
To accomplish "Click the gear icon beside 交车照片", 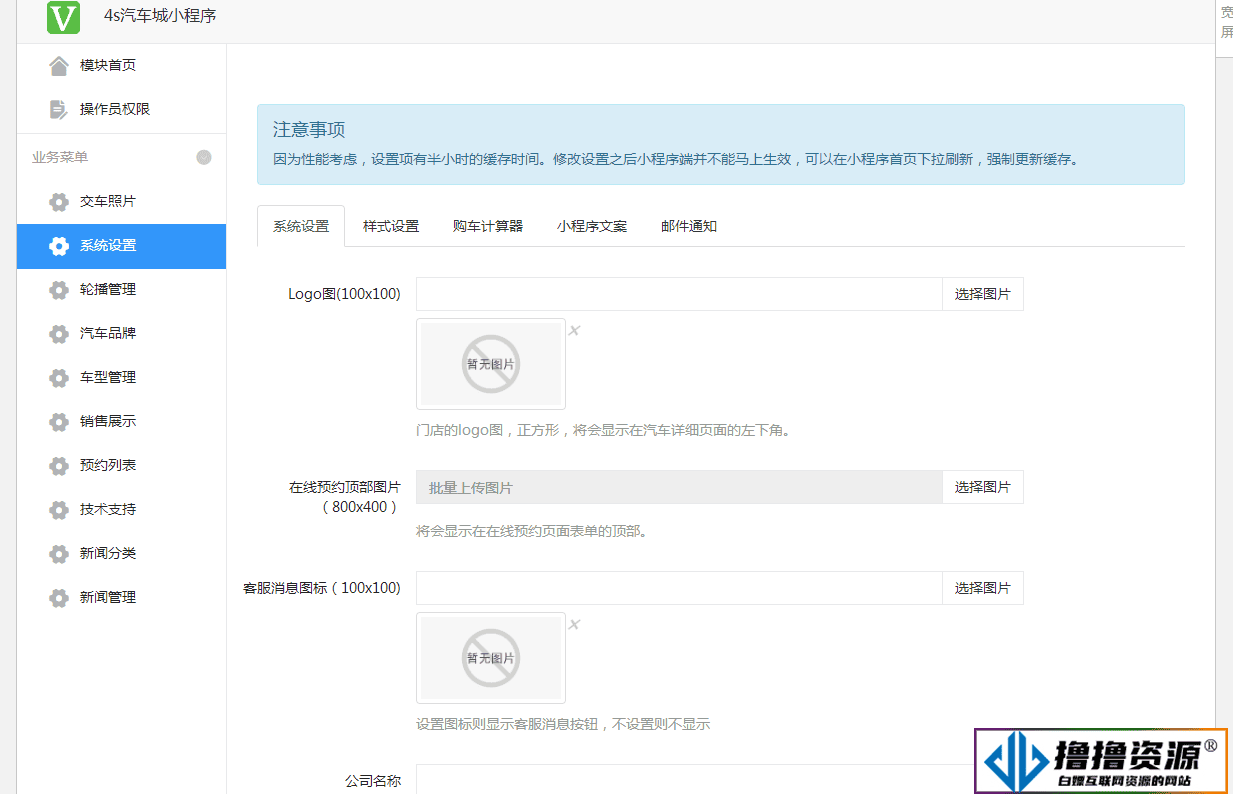I will [x=59, y=201].
